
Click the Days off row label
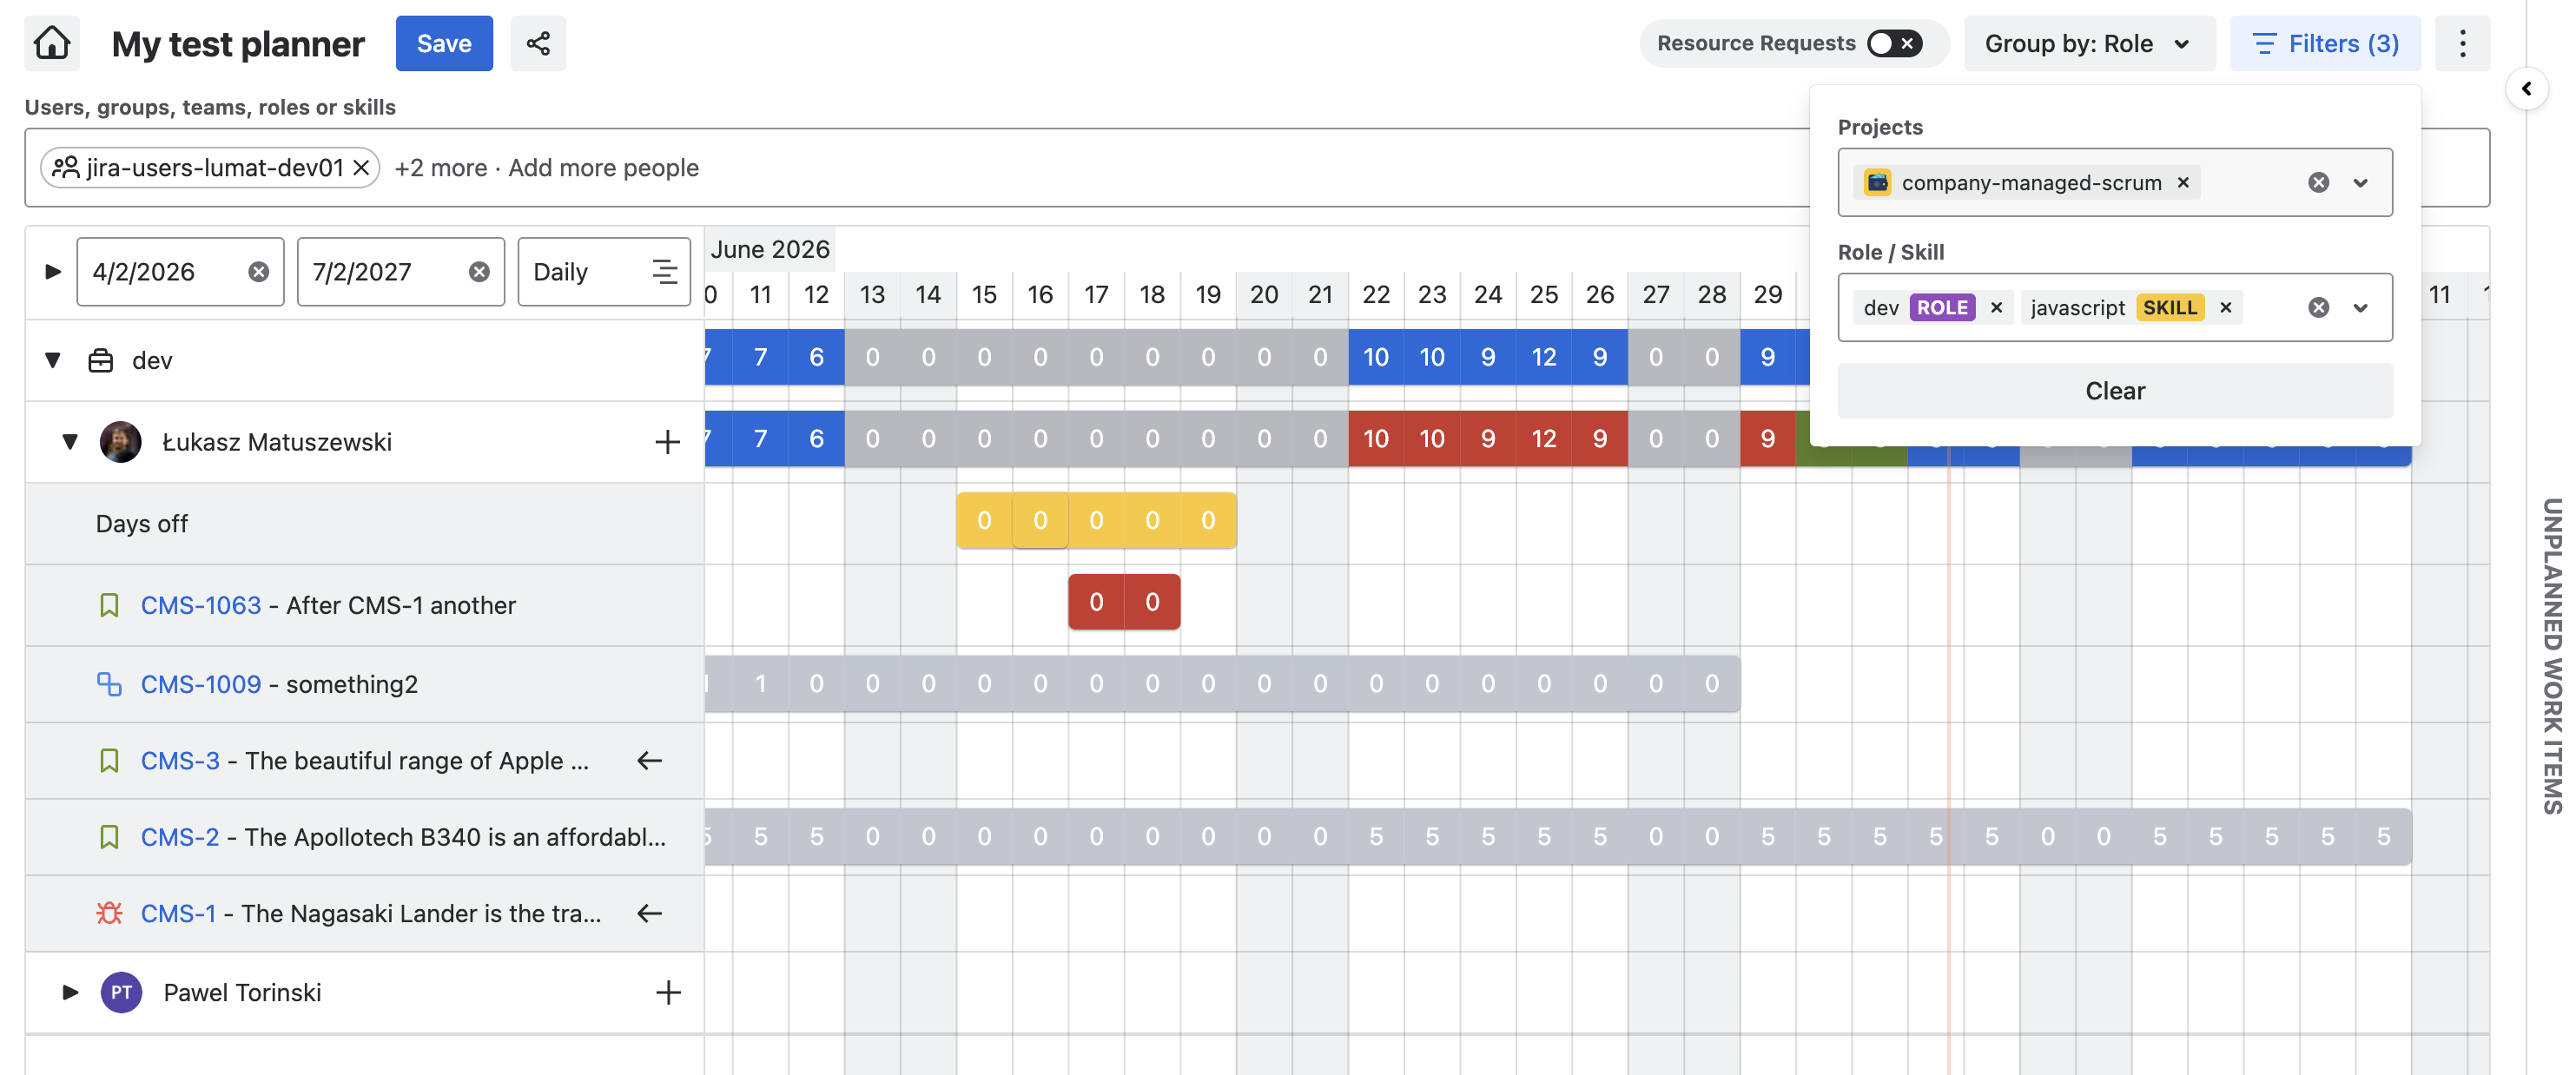tap(142, 524)
